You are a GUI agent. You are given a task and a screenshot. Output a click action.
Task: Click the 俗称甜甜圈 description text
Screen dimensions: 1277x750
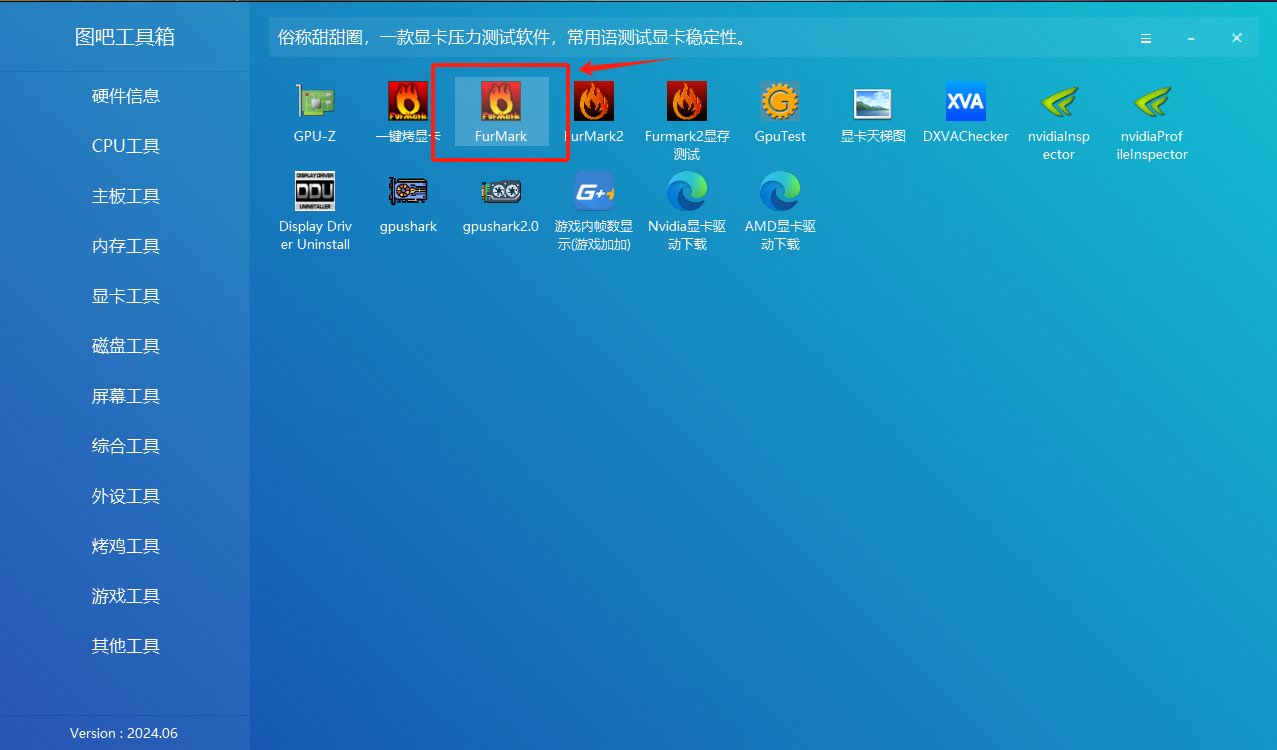click(x=513, y=38)
